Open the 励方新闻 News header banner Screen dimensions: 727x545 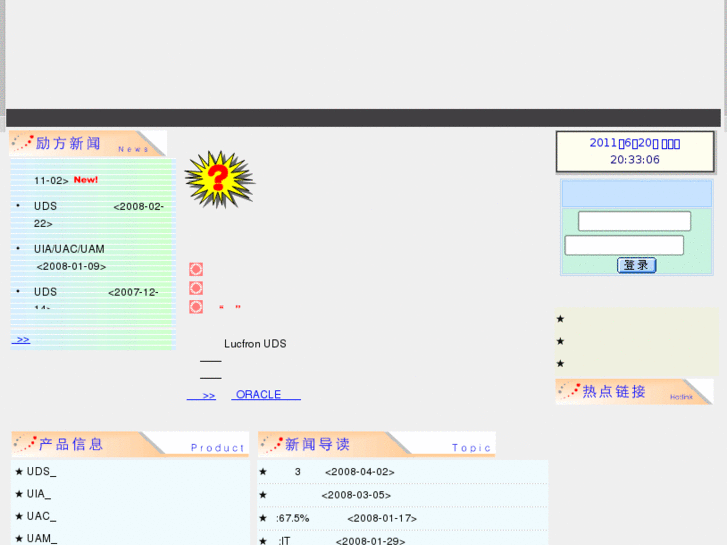pyautogui.click(x=88, y=143)
